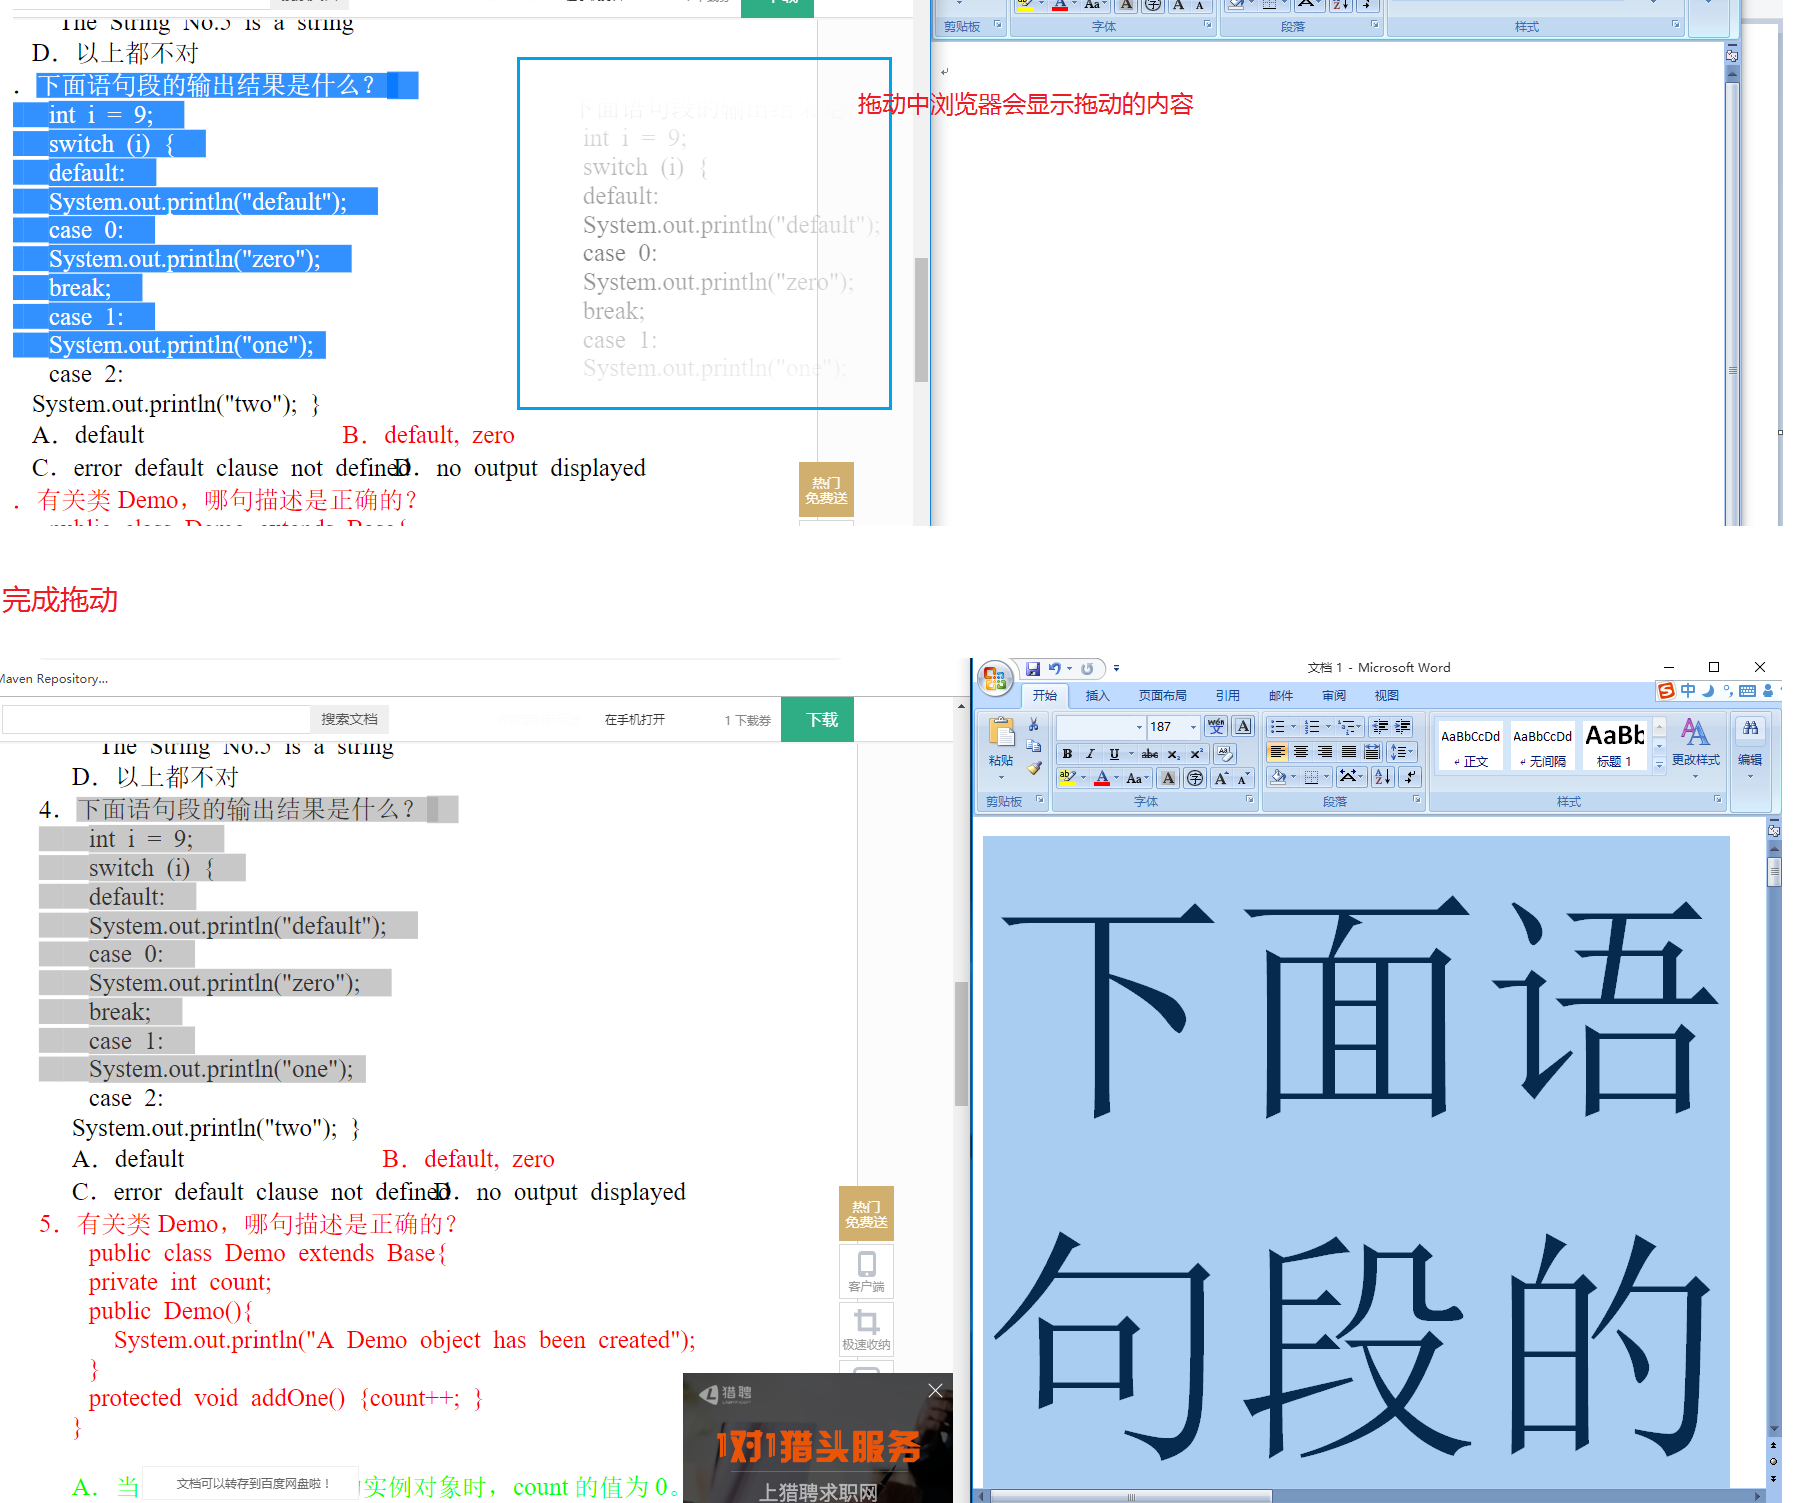The width and height of the screenshot is (1807, 1503).
Task: Click the Sogou input method S icon
Action: [x=1666, y=691]
